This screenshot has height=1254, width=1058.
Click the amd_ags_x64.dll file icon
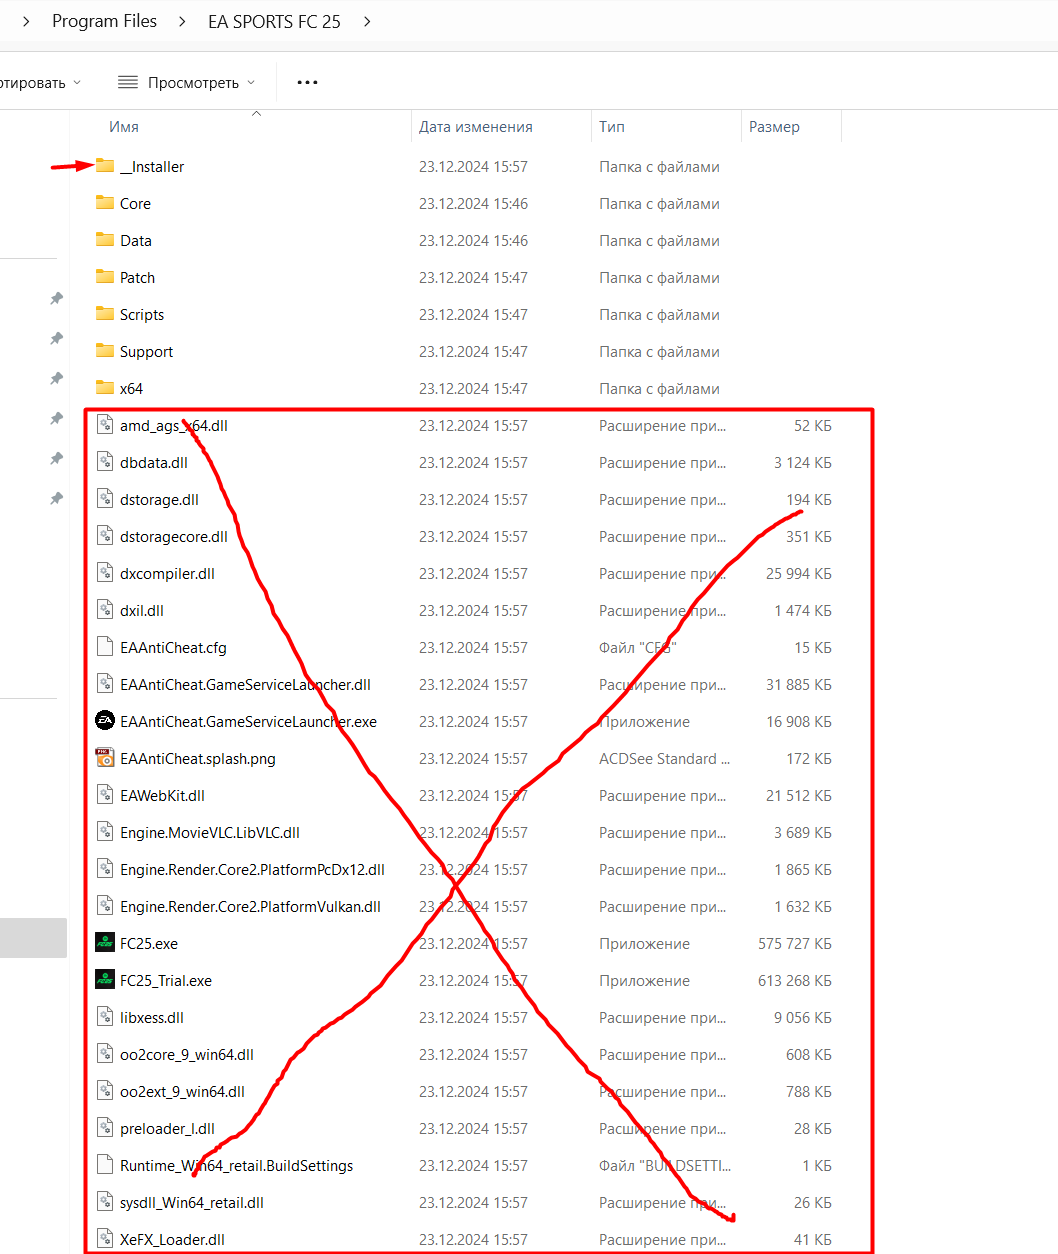(105, 425)
